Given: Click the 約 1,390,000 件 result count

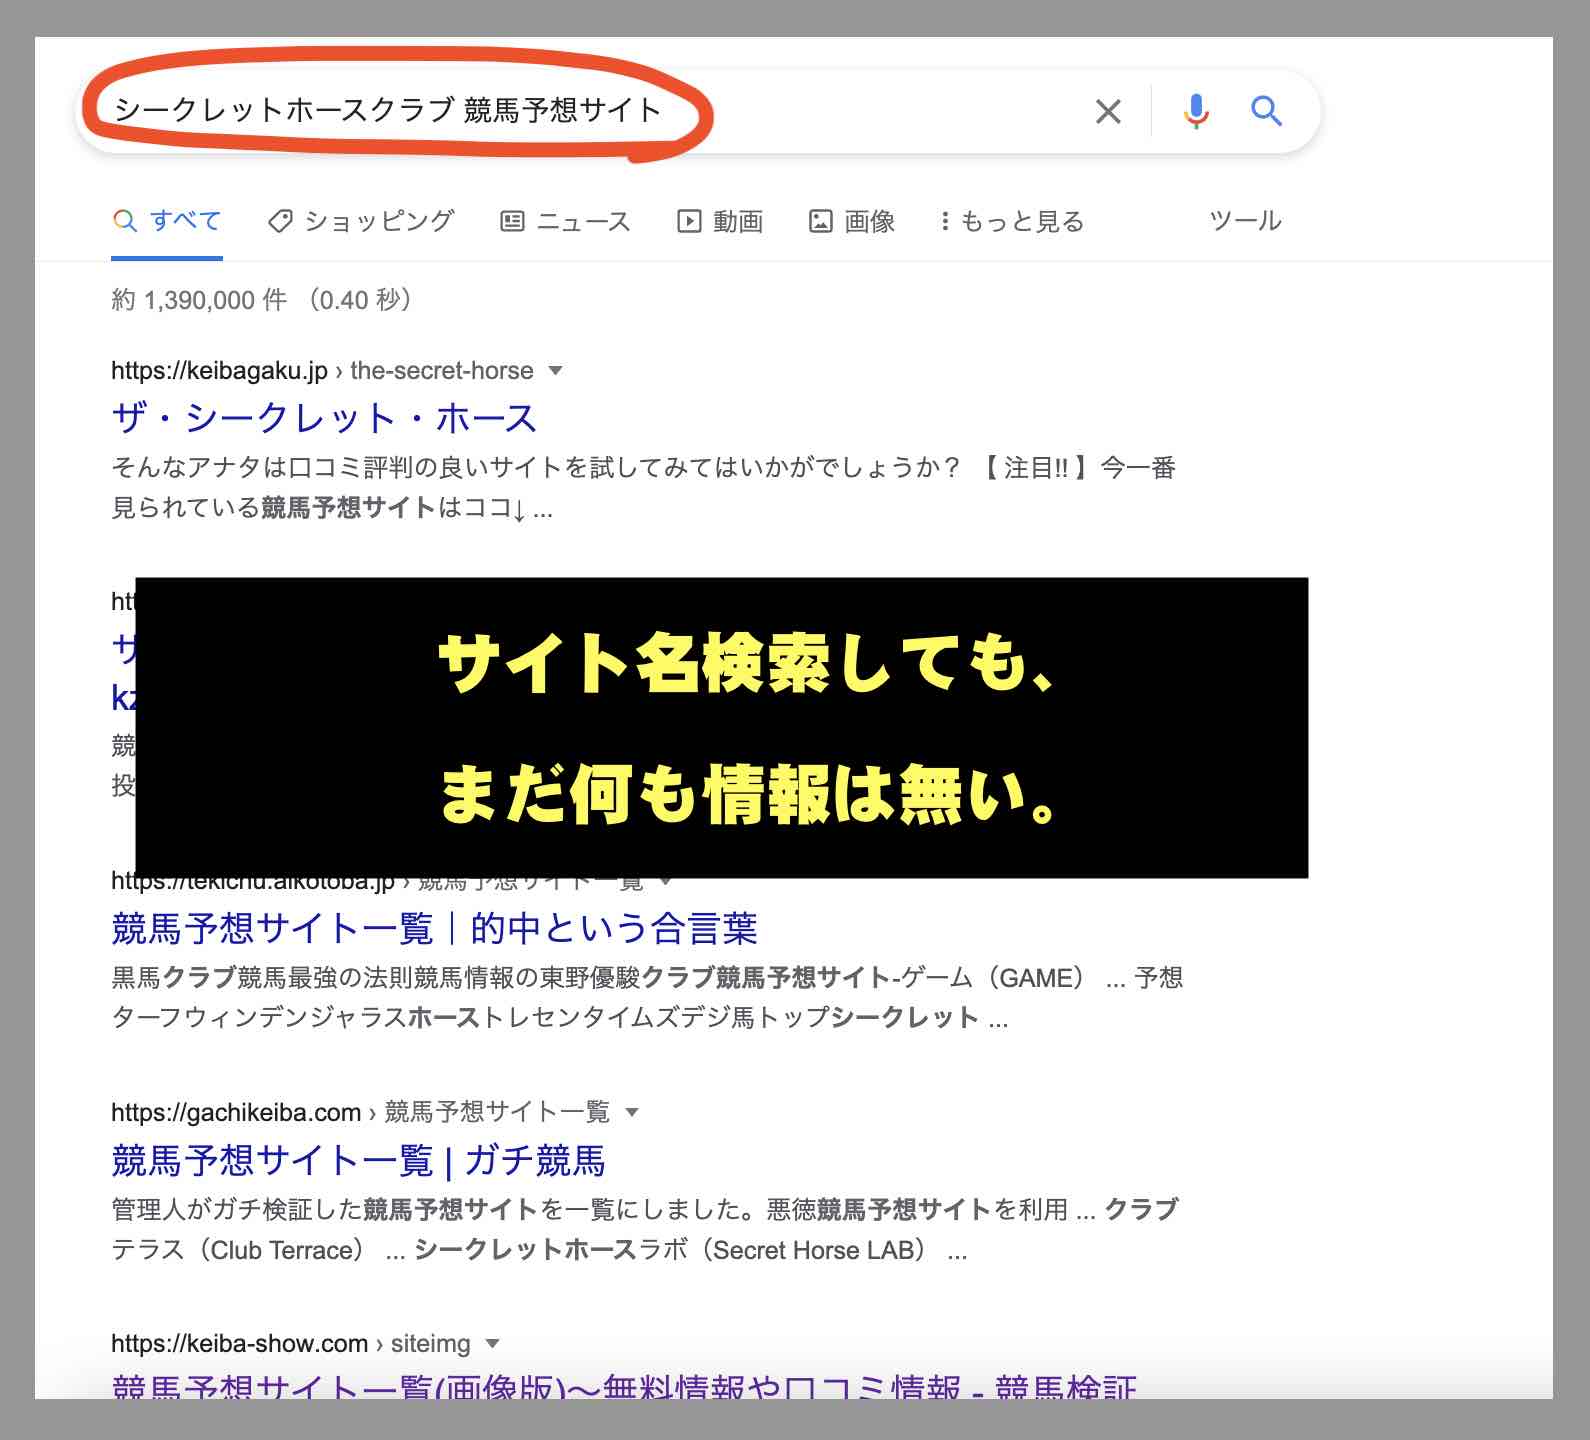Looking at the screenshot, I should (199, 299).
